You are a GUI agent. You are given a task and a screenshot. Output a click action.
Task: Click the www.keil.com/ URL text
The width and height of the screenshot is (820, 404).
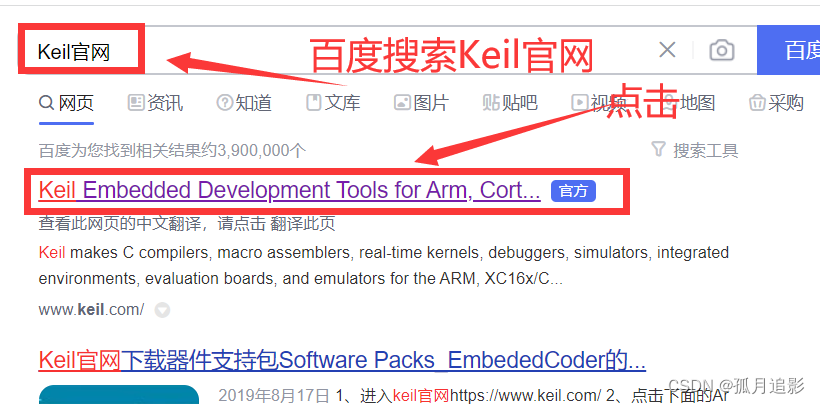(x=92, y=309)
